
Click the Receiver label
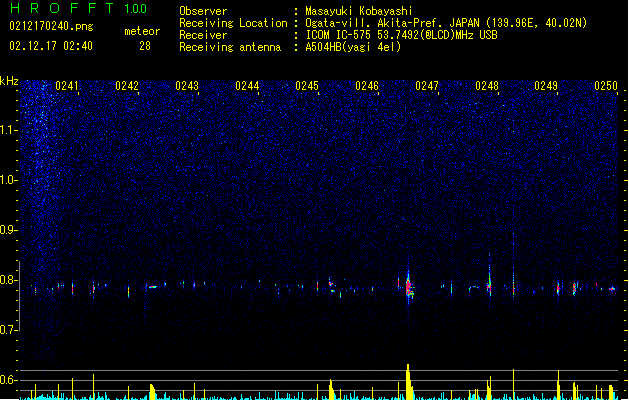203,35
